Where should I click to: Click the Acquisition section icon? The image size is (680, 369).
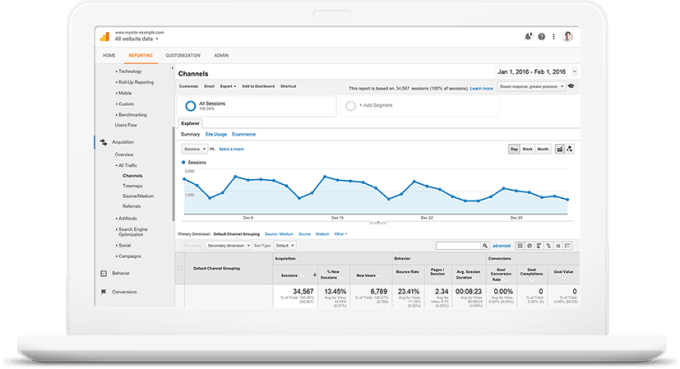tap(104, 142)
